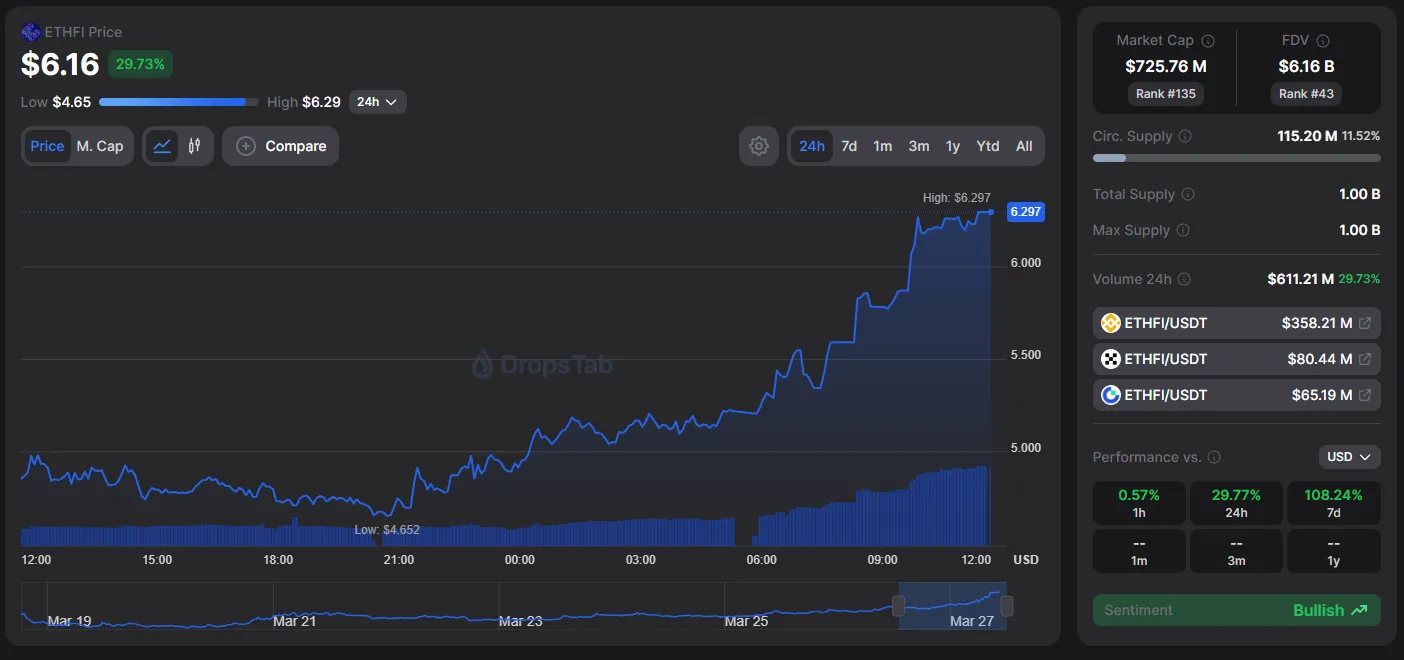Show Total Supply info icon
Screen dimensions: 1404x660
pyautogui.click(x=1188, y=194)
